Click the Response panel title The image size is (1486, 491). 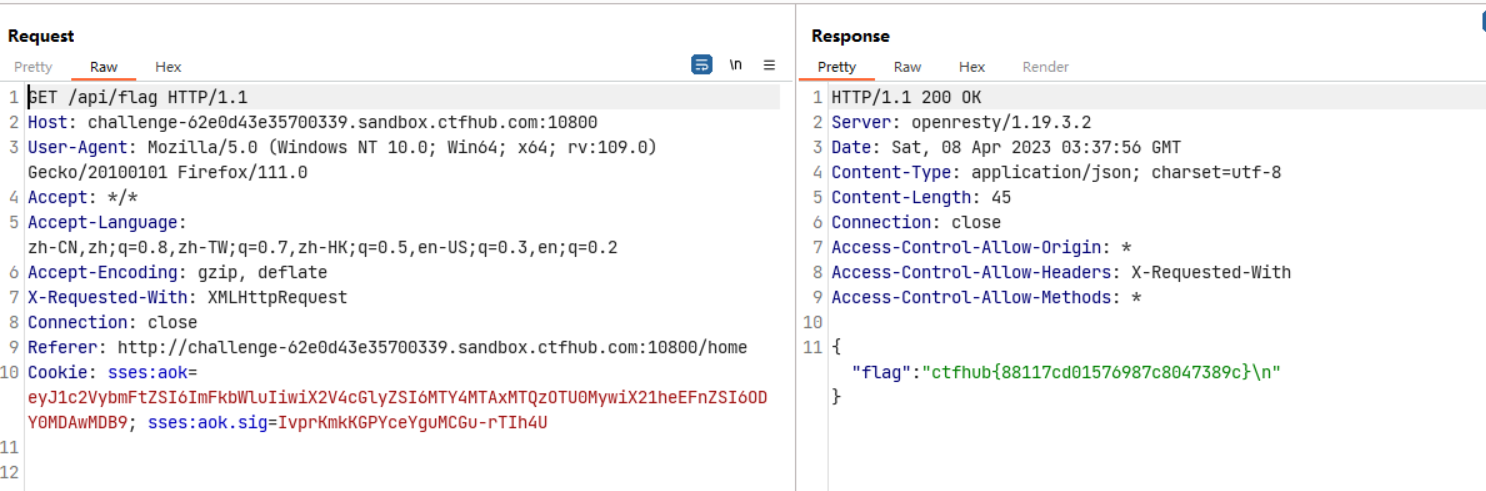click(850, 36)
